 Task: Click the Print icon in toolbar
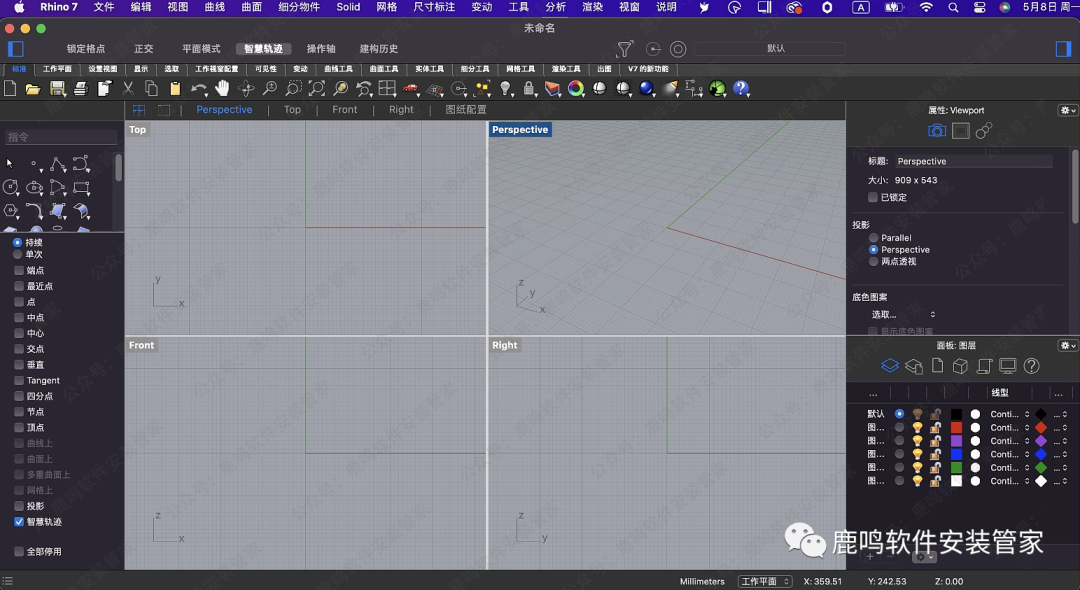click(x=81, y=89)
